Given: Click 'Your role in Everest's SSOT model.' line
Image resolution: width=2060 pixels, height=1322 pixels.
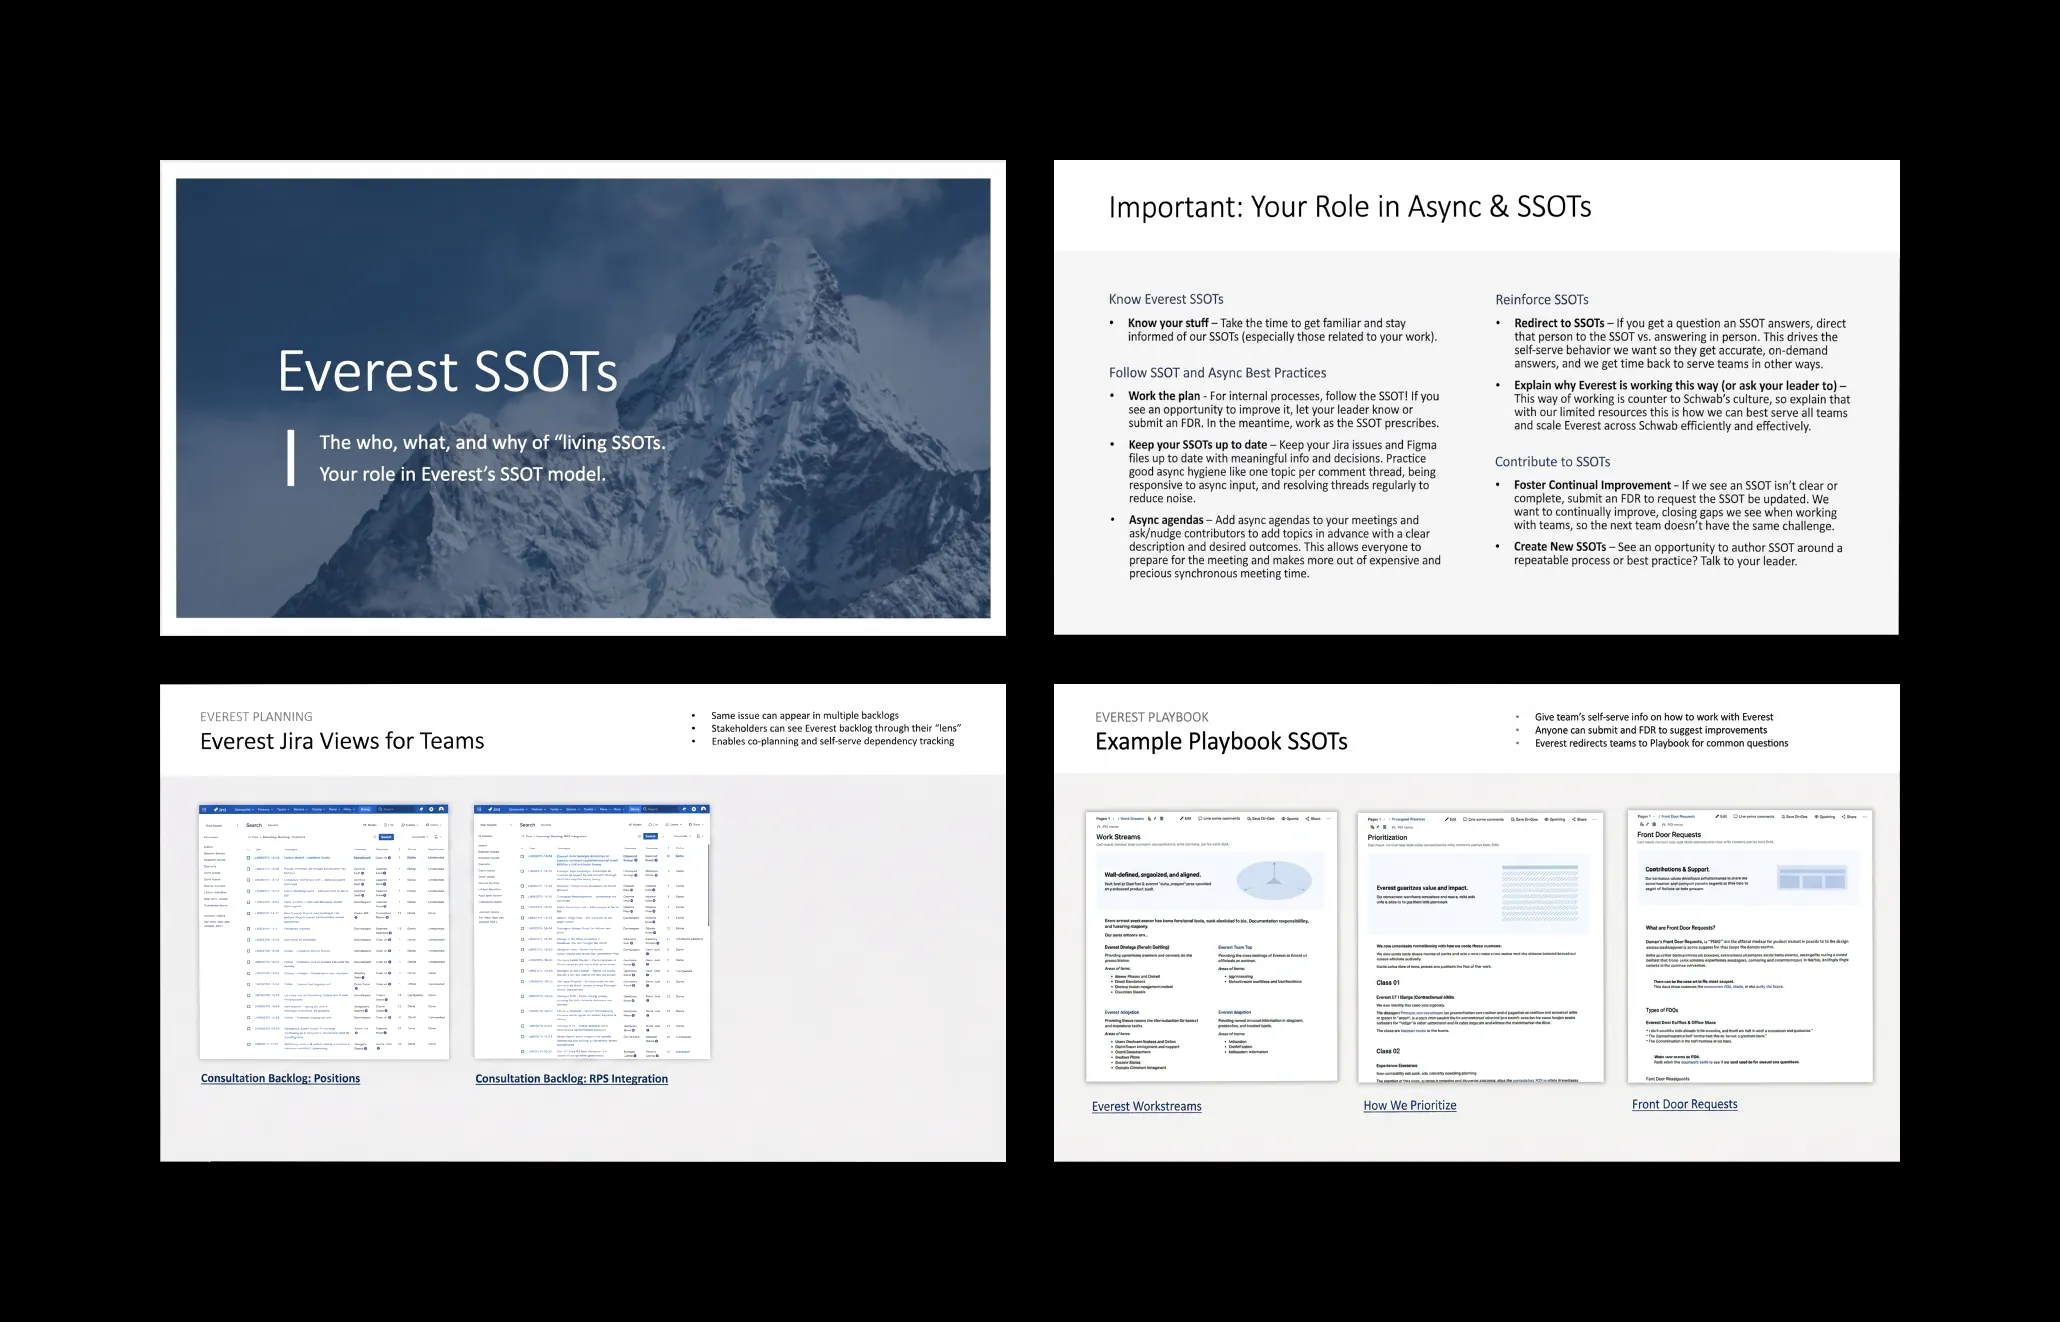Looking at the screenshot, I should tap(462, 474).
